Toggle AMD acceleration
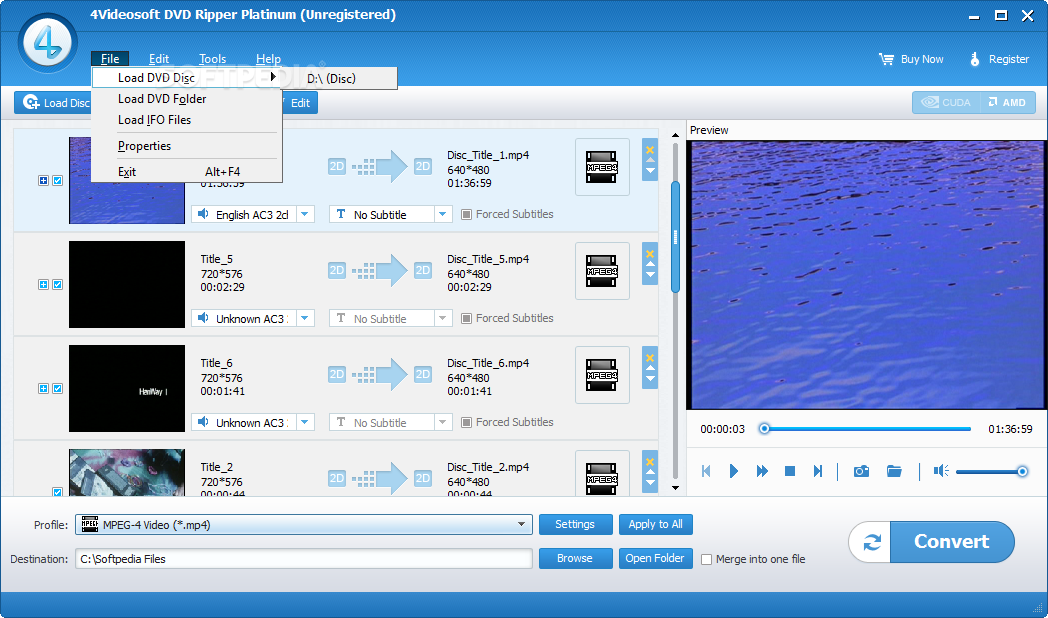Image resolution: width=1048 pixels, height=618 pixels. click(x=1007, y=102)
